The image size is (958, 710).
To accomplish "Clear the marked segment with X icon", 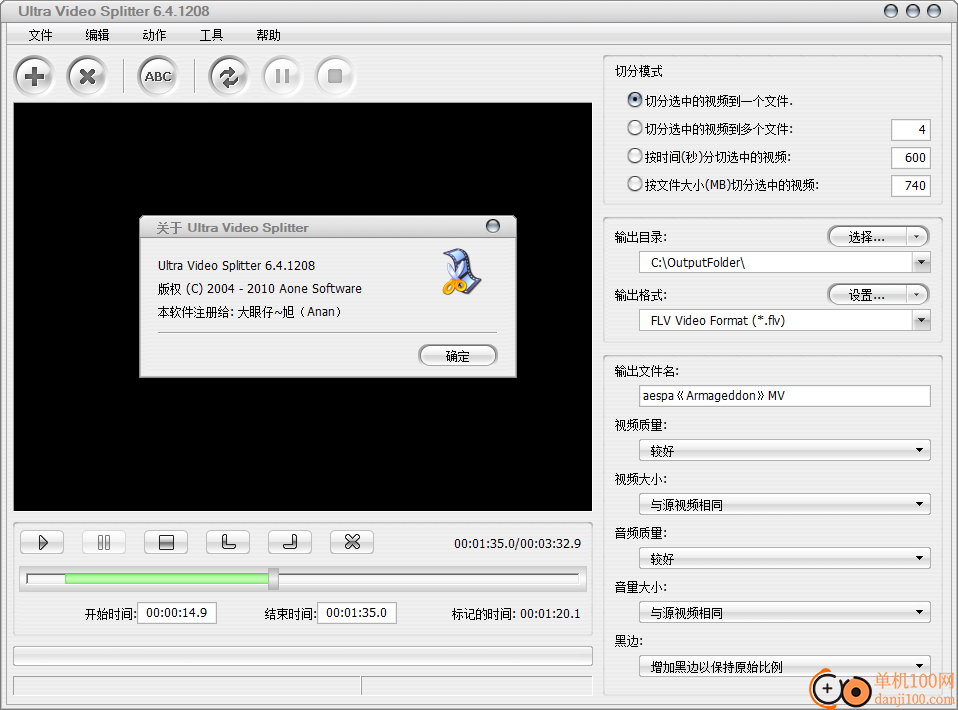I will [x=352, y=542].
